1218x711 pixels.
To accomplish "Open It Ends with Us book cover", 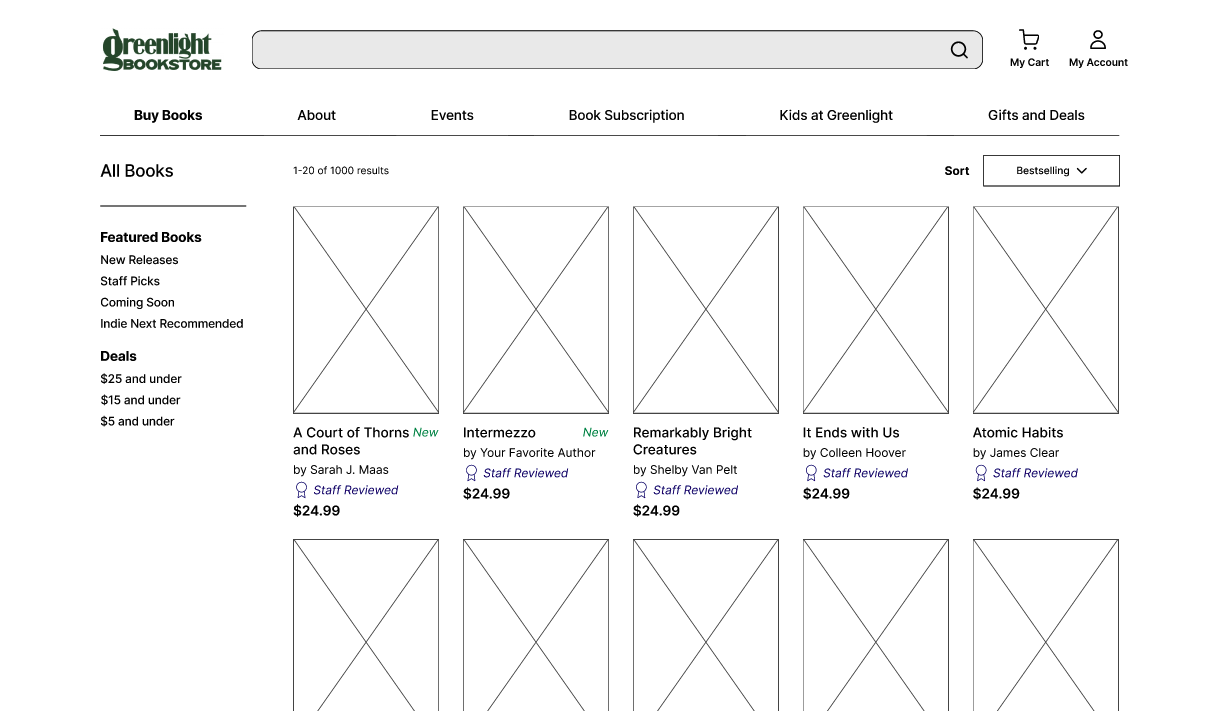I will point(876,310).
